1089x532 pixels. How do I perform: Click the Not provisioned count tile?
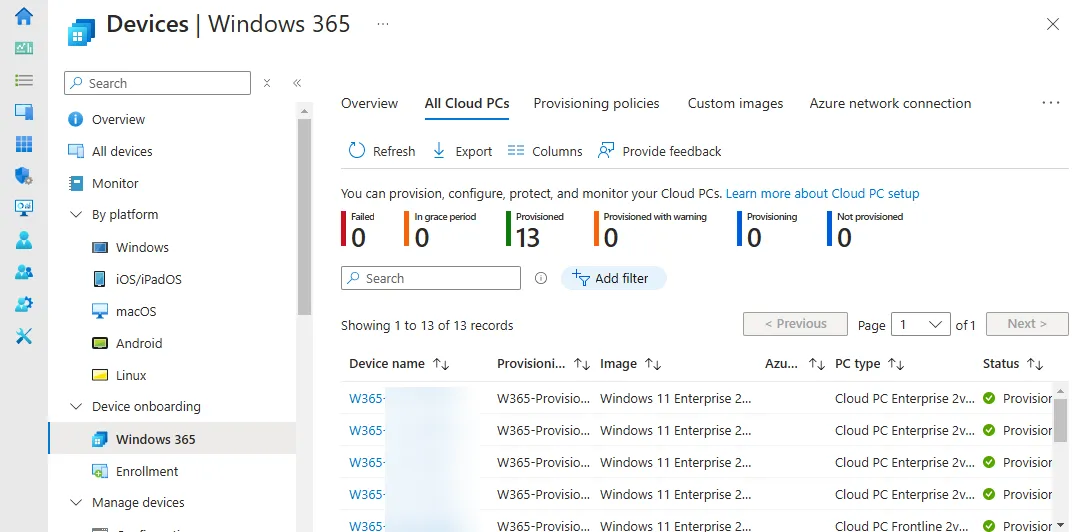point(865,230)
